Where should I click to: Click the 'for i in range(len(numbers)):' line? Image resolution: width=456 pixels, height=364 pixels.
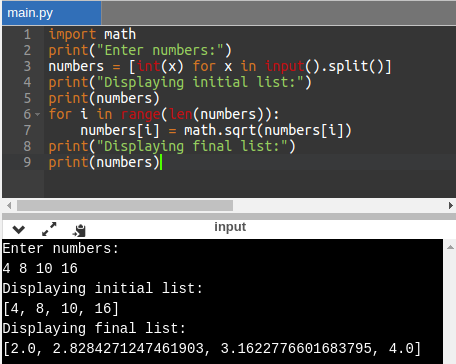(164, 114)
